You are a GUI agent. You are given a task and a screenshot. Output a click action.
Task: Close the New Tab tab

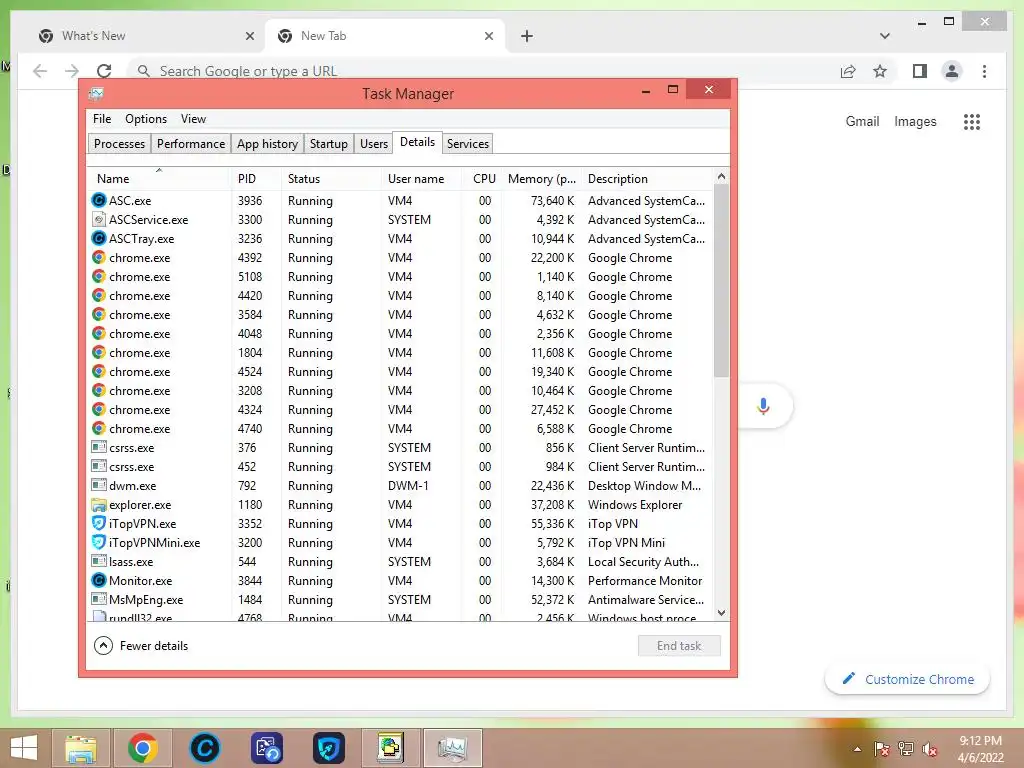[x=488, y=36]
